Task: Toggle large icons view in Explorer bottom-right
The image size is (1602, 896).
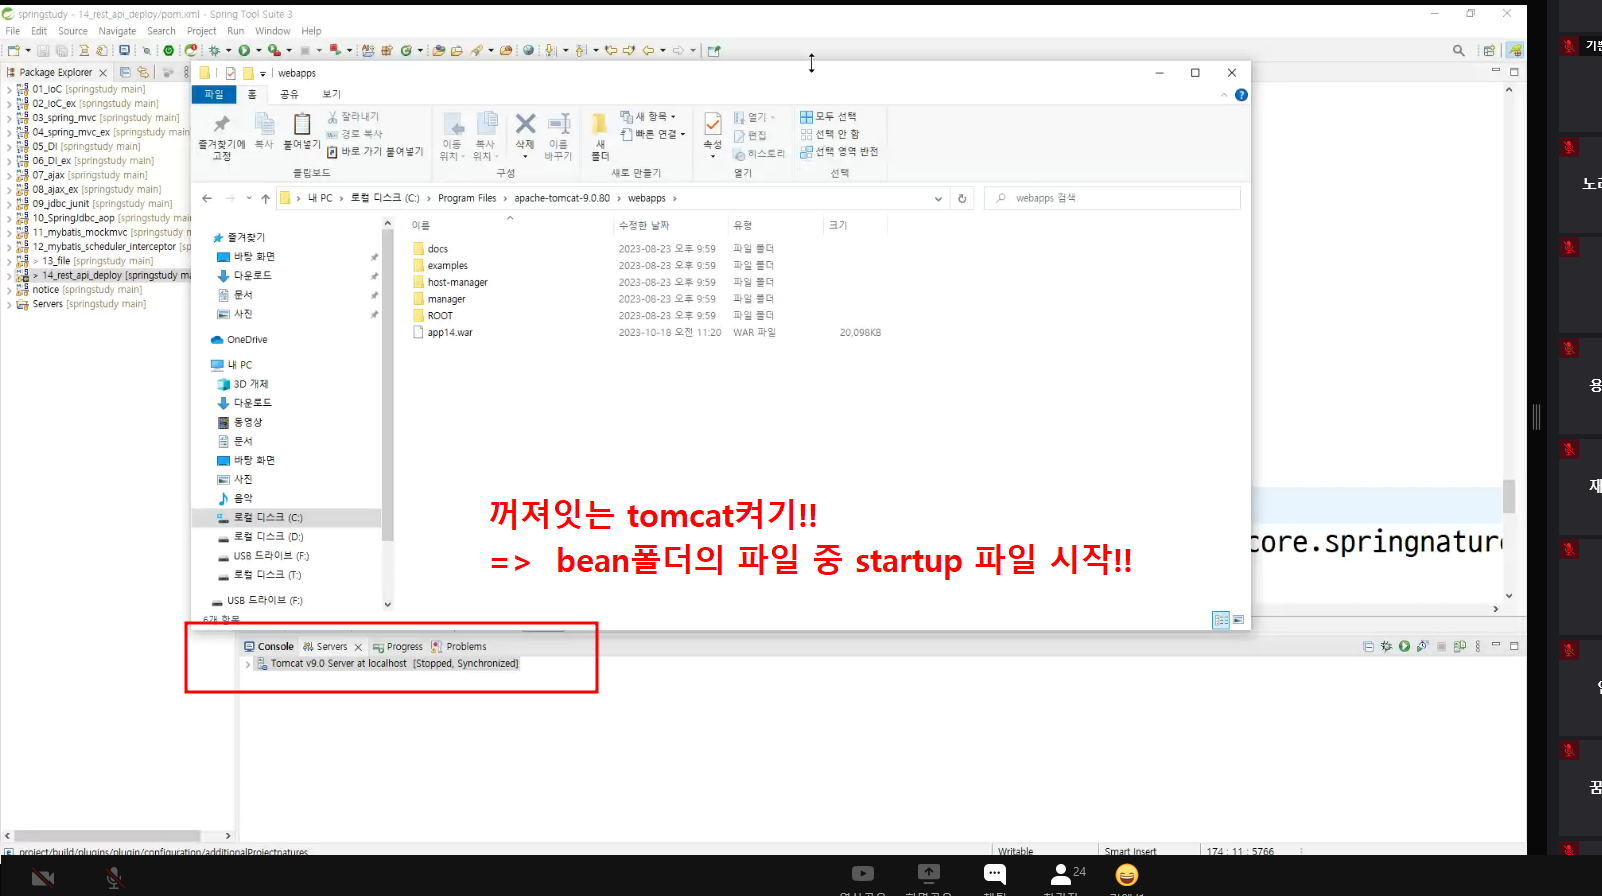Action: click(1238, 620)
